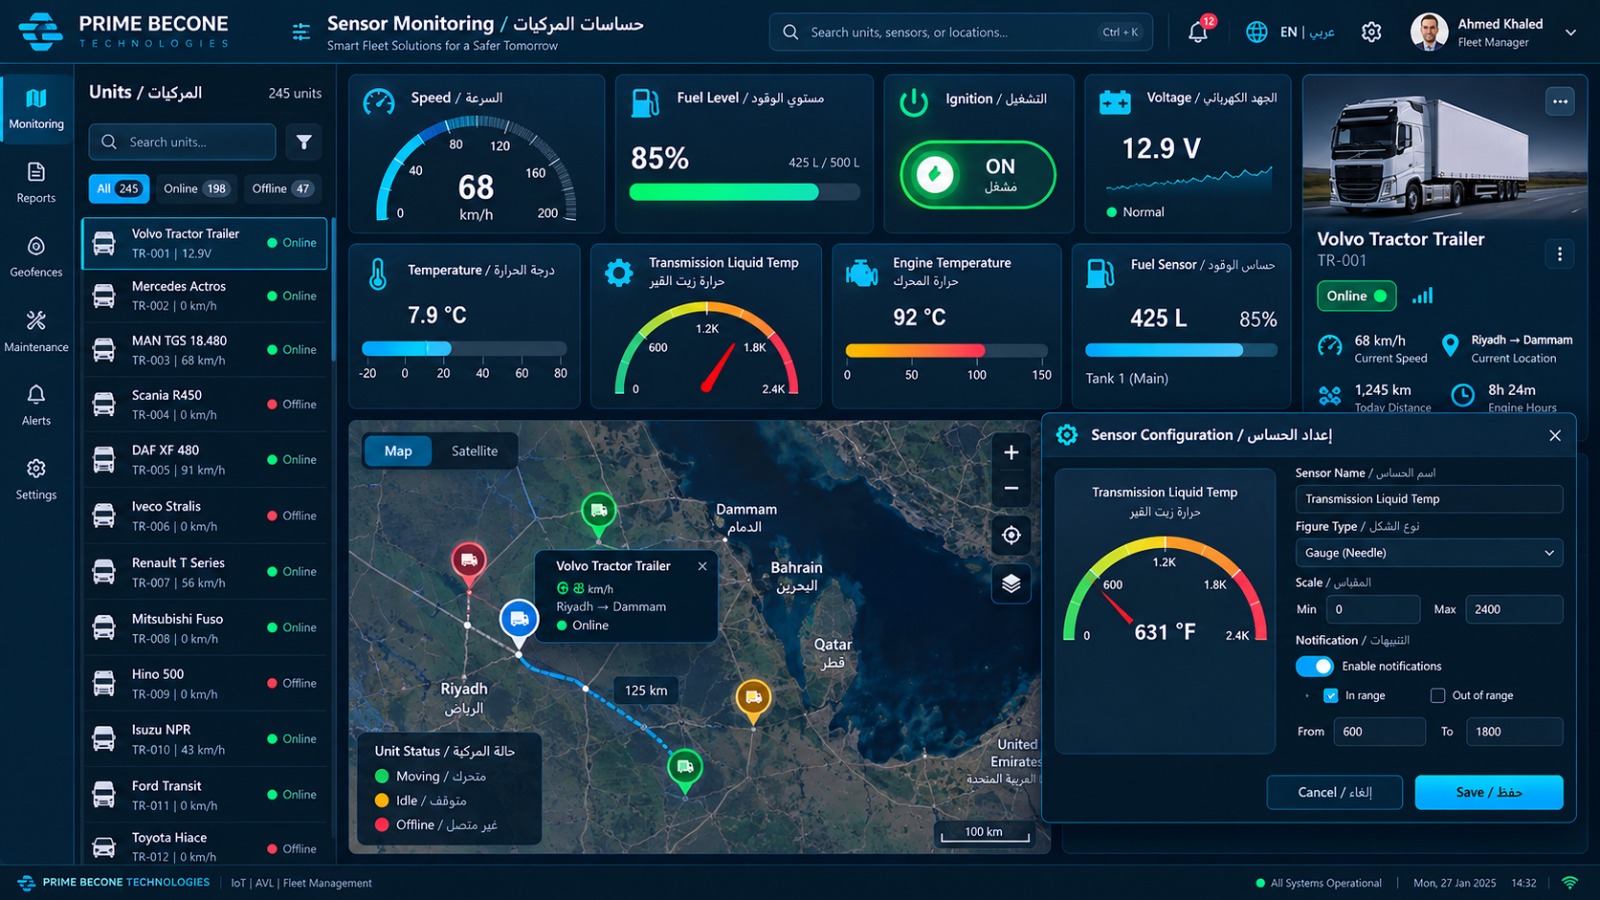Viewport: 1600px width, 900px height.
Task: Switch to the Satellite map view
Action: point(474,451)
